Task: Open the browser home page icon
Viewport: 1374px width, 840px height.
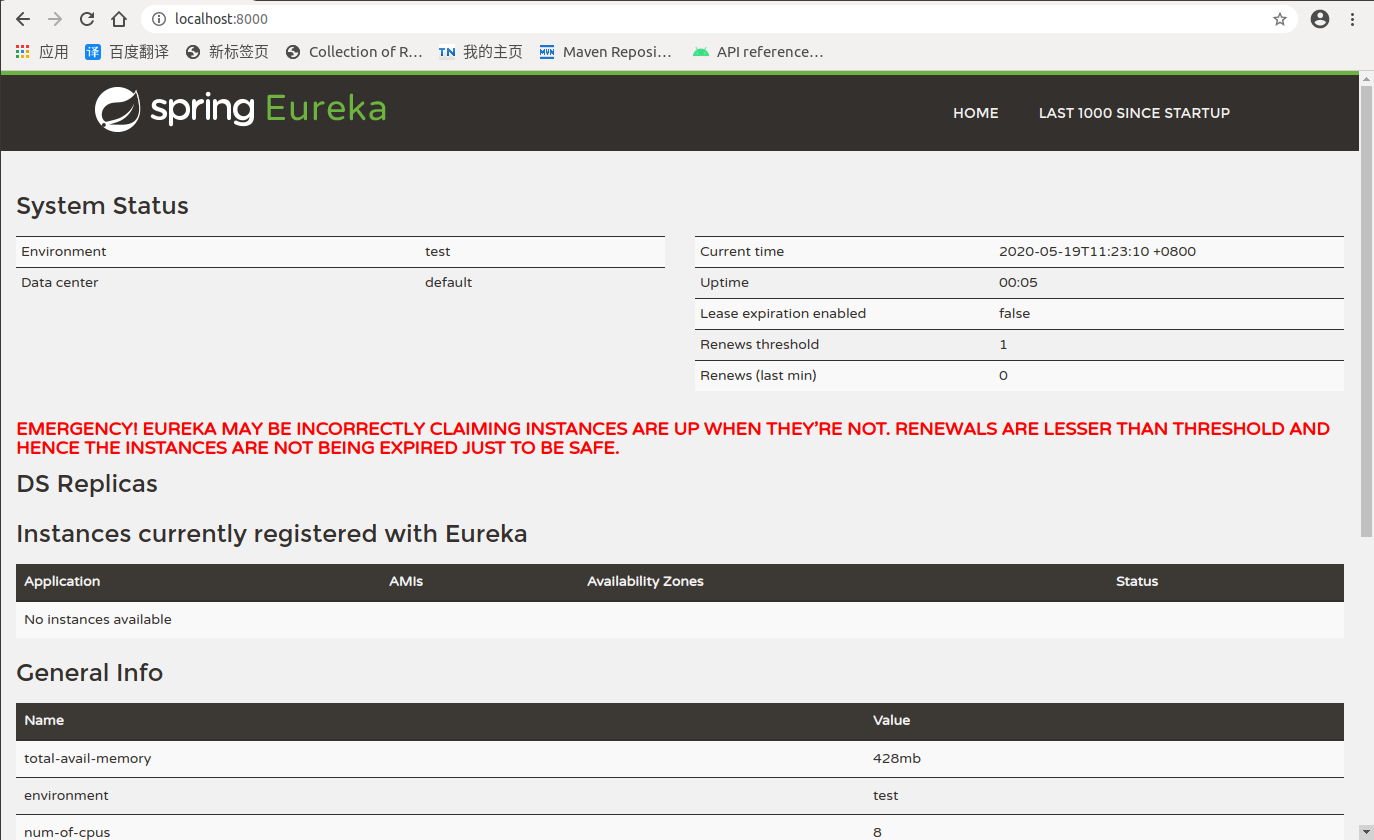Action: pyautogui.click(x=119, y=19)
